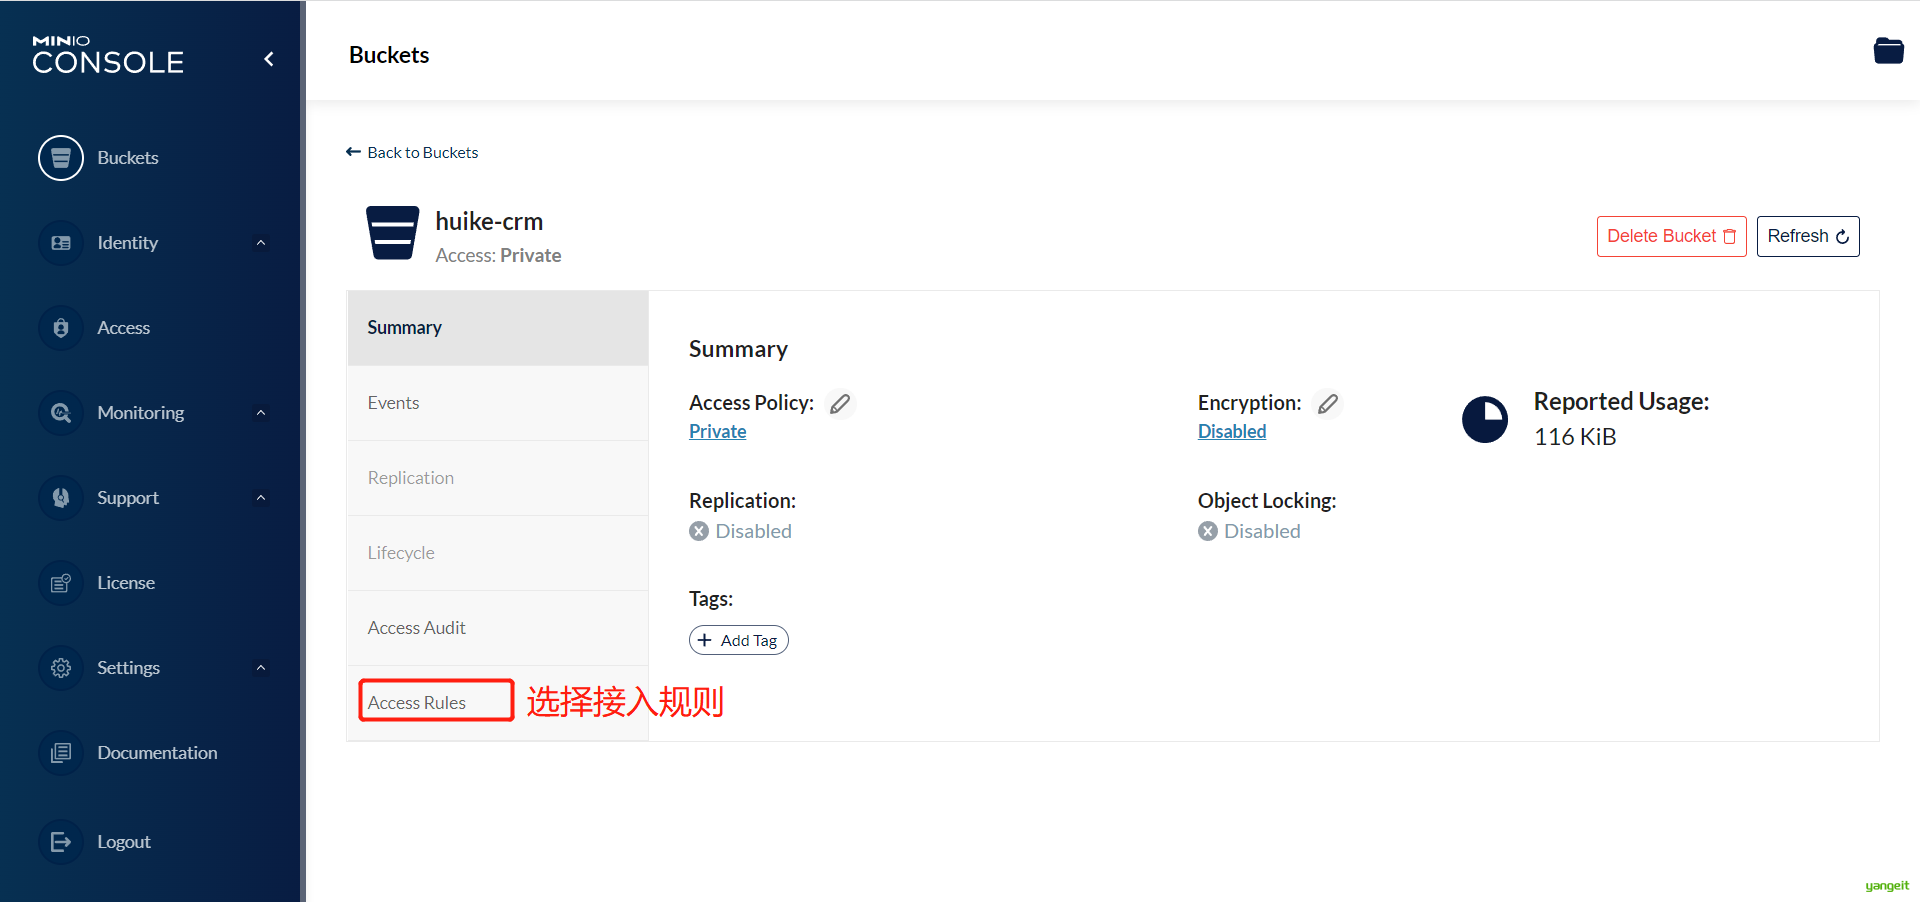Expand the Settings menu chevron
The height and width of the screenshot is (902, 1920).
pyautogui.click(x=261, y=668)
